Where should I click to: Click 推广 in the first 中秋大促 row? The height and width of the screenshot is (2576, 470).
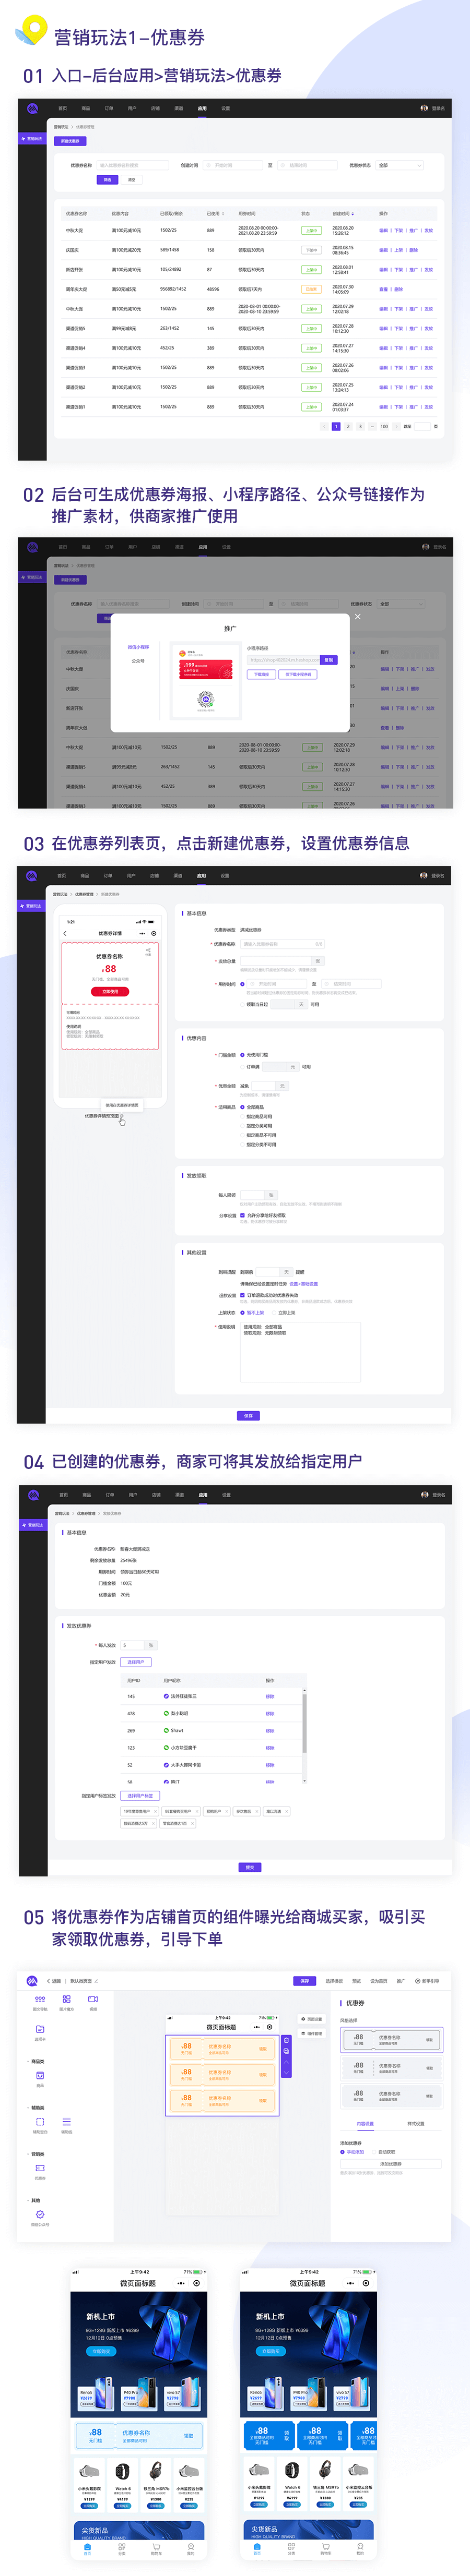coord(414,231)
